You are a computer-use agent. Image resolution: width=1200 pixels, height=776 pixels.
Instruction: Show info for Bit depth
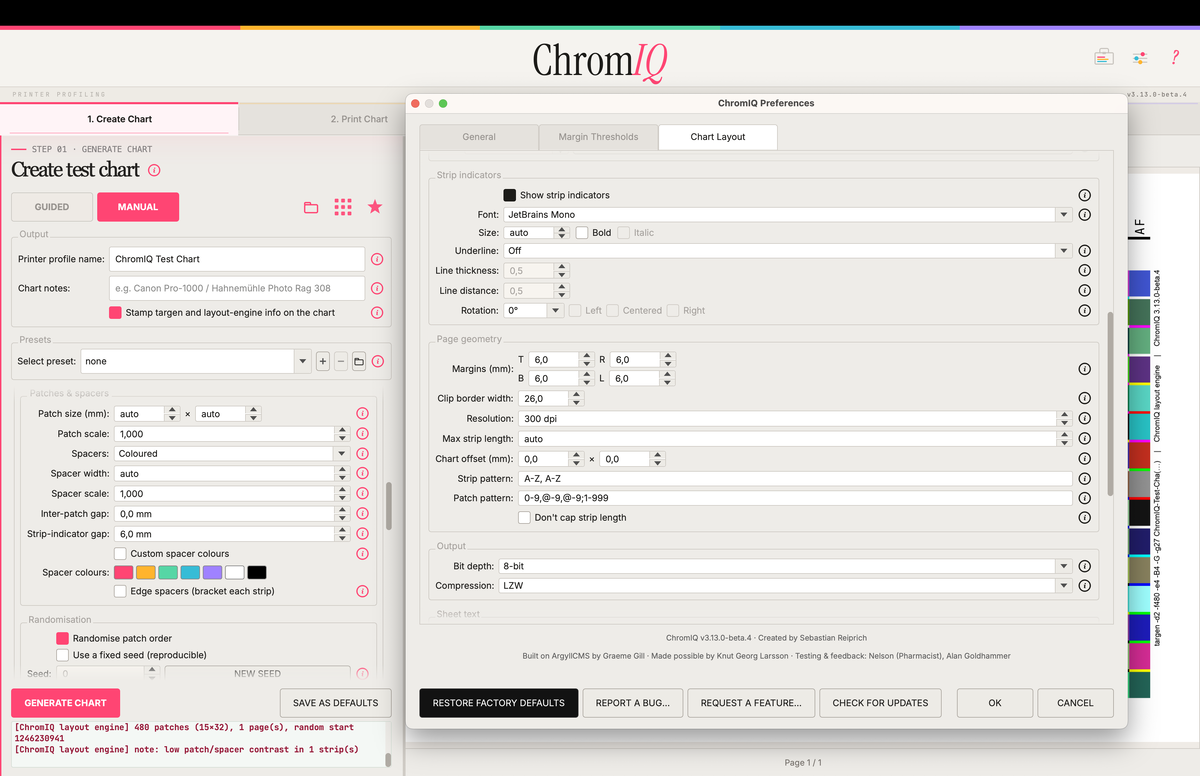[1084, 566]
